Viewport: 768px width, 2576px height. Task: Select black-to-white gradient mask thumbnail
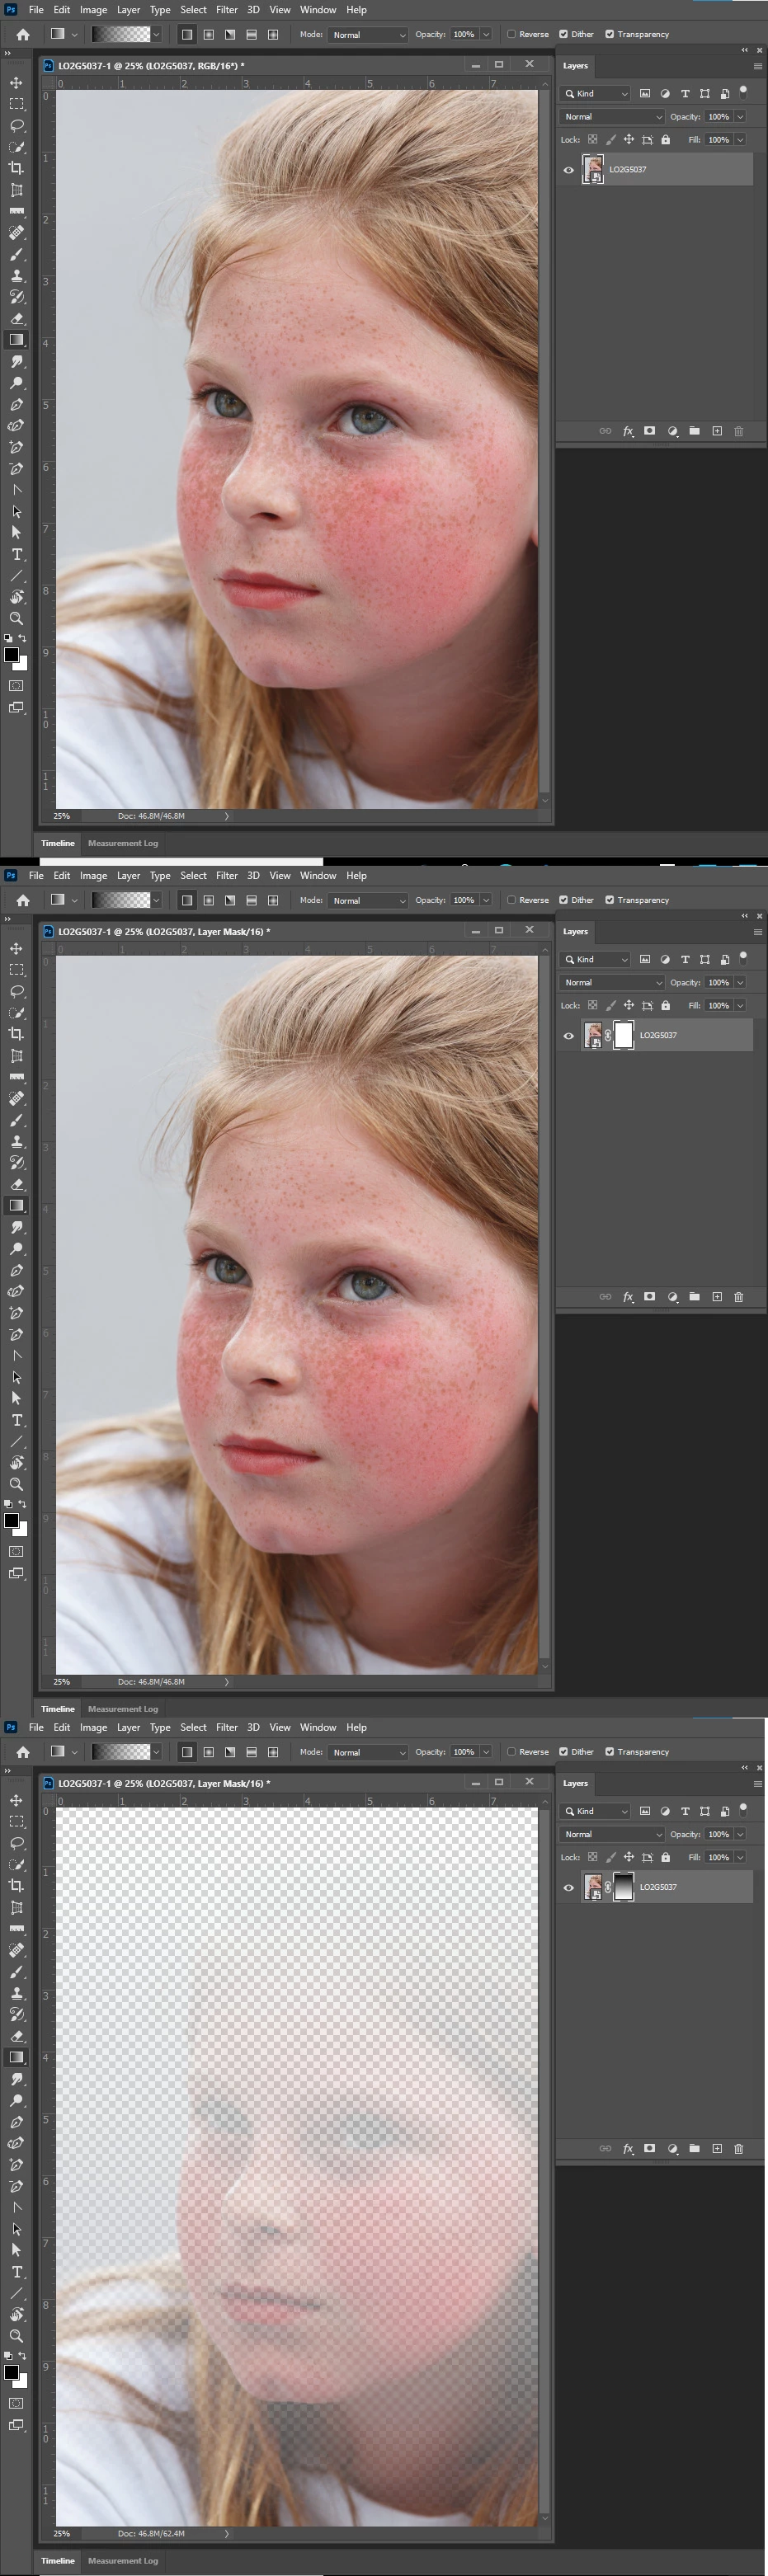(623, 1888)
